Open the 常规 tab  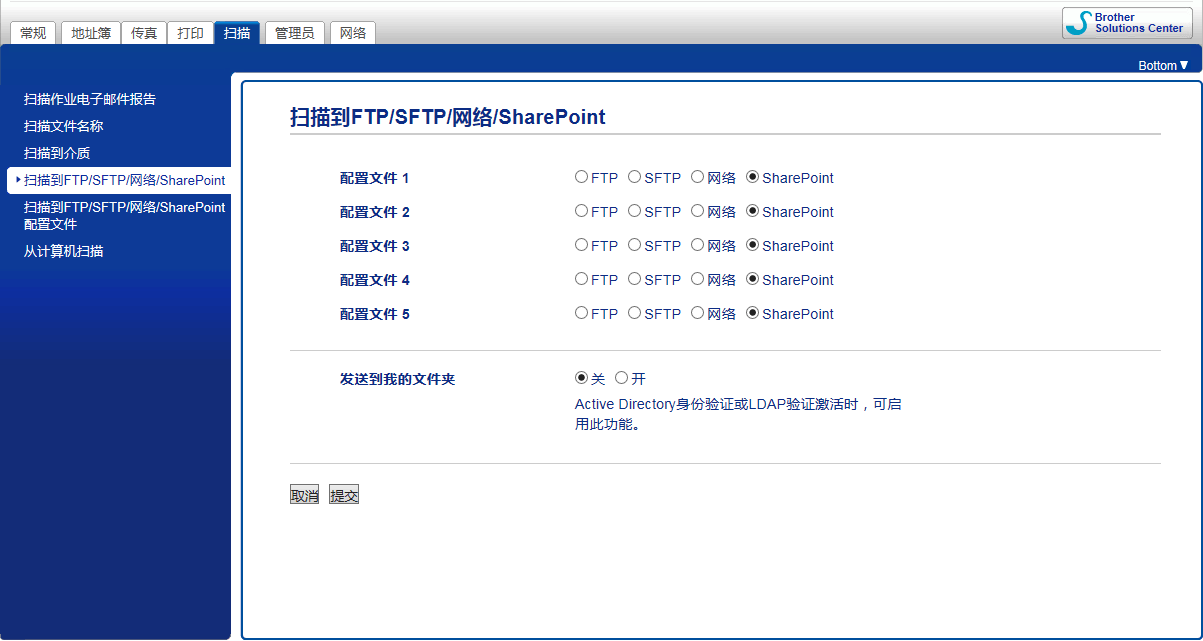coord(33,33)
